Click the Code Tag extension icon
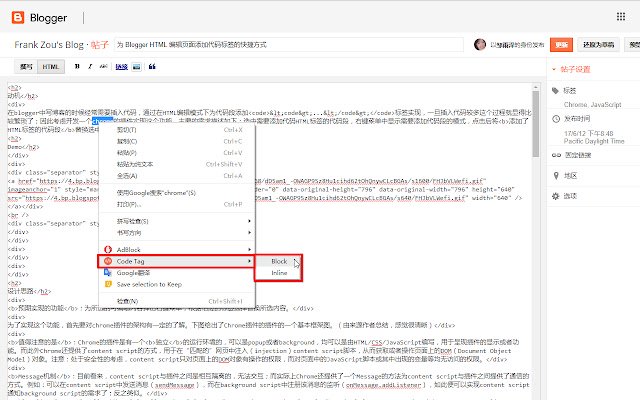The width and height of the screenshot is (640, 400). (x=108, y=261)
